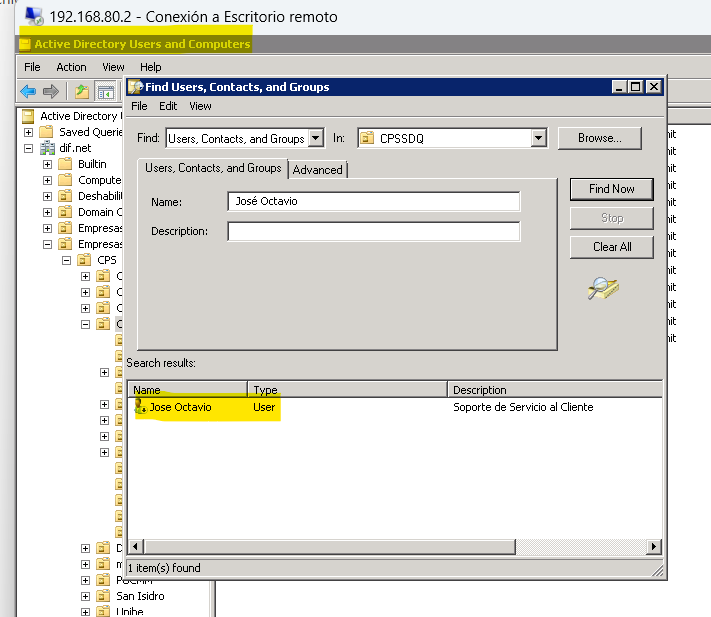
Task: Expand the Builtin node
Action: (48, 164)
